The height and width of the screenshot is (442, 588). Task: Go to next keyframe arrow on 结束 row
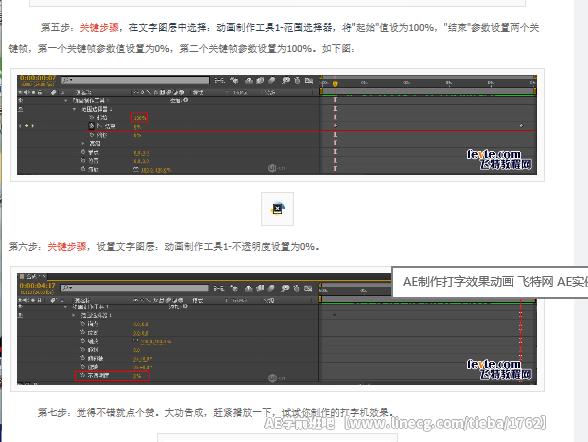pos(33,126)
